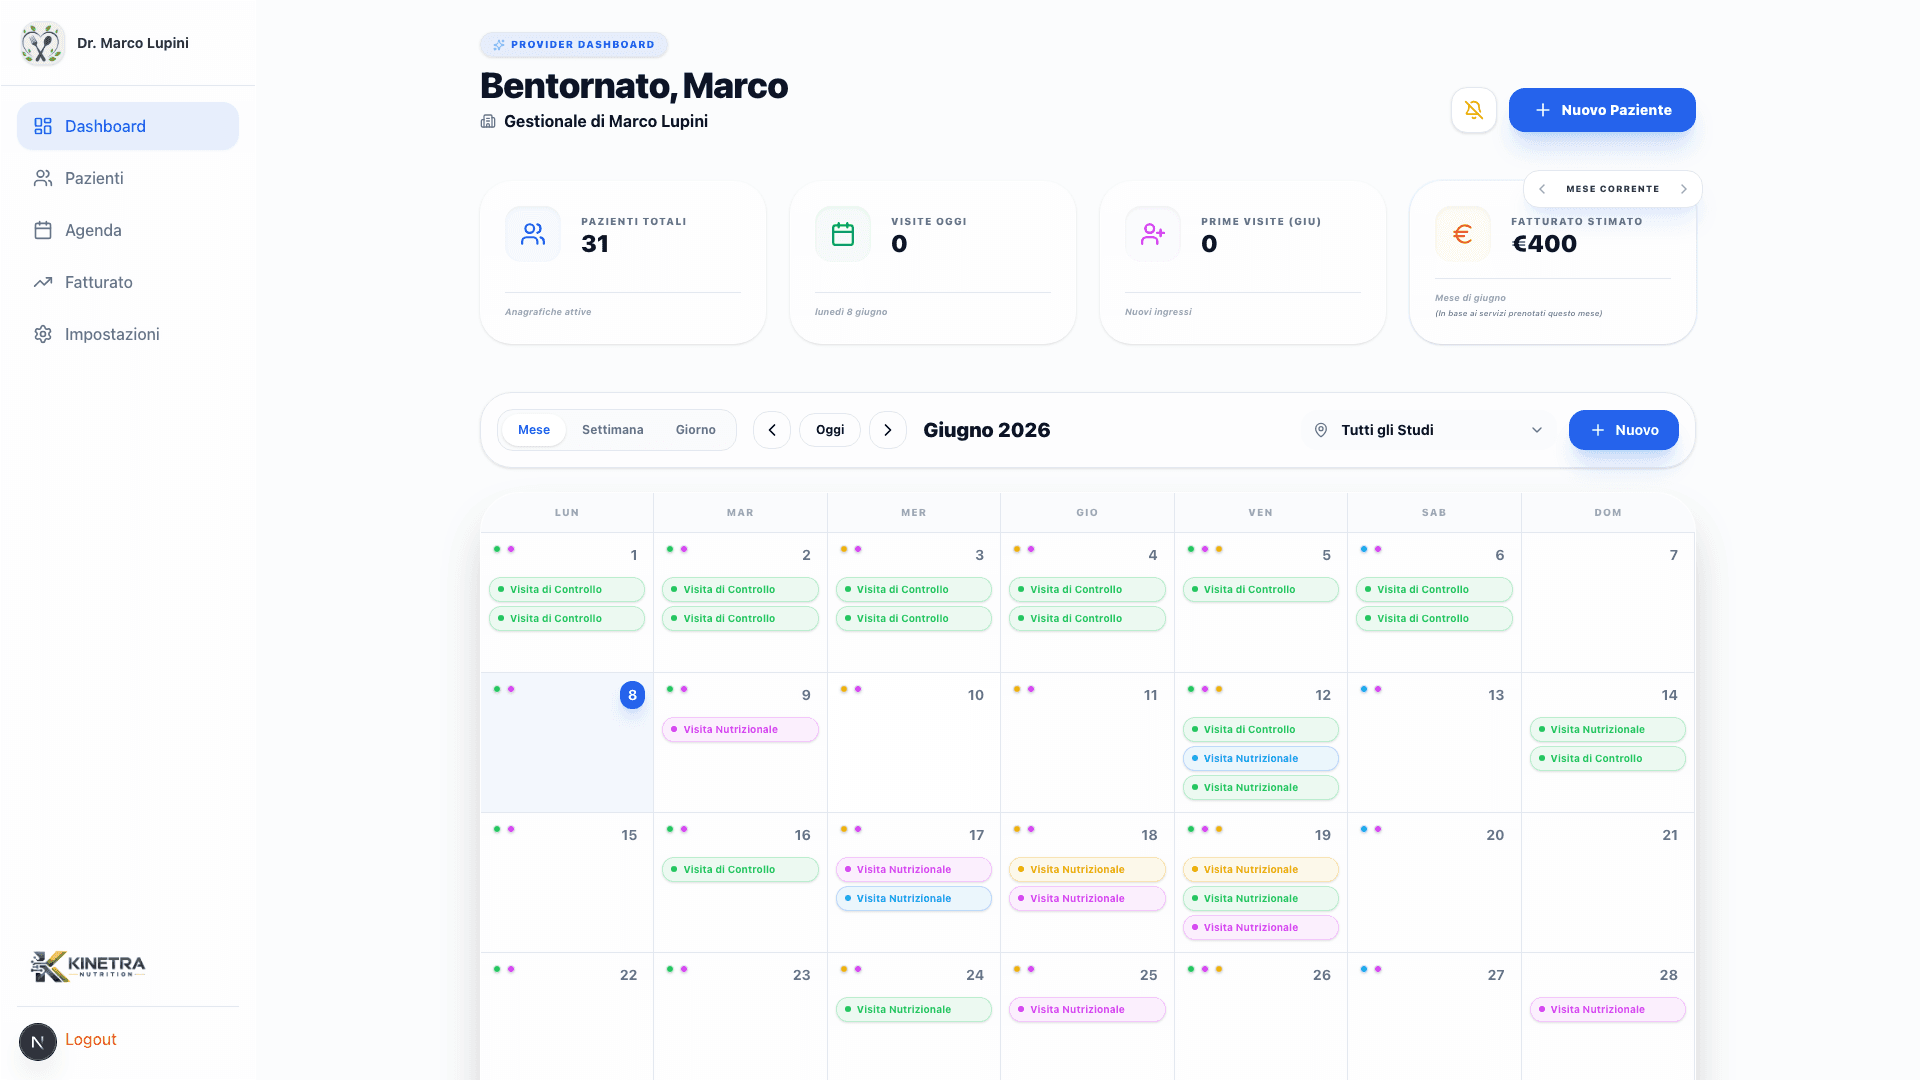The width and height of the screenshot is (1920, 1080).
Task: Click the Pazienti Totali people icon
Action: (x=533, y=234)
